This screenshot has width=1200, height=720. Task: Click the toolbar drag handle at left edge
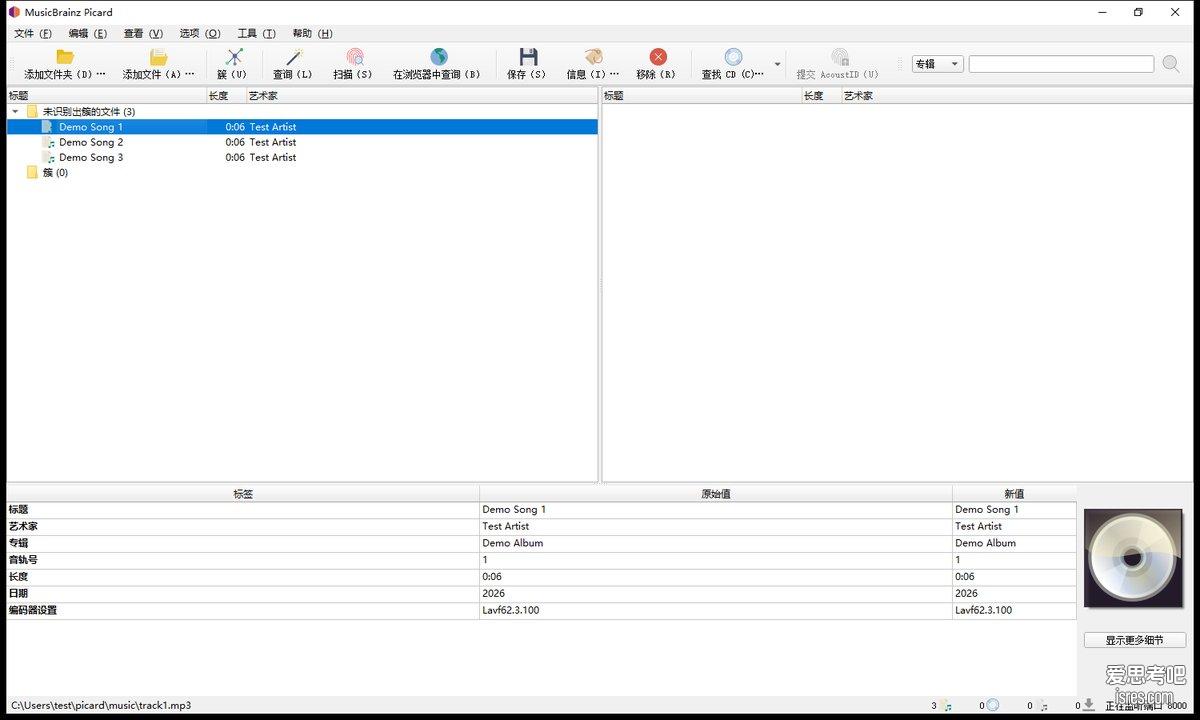pos(12,64)
